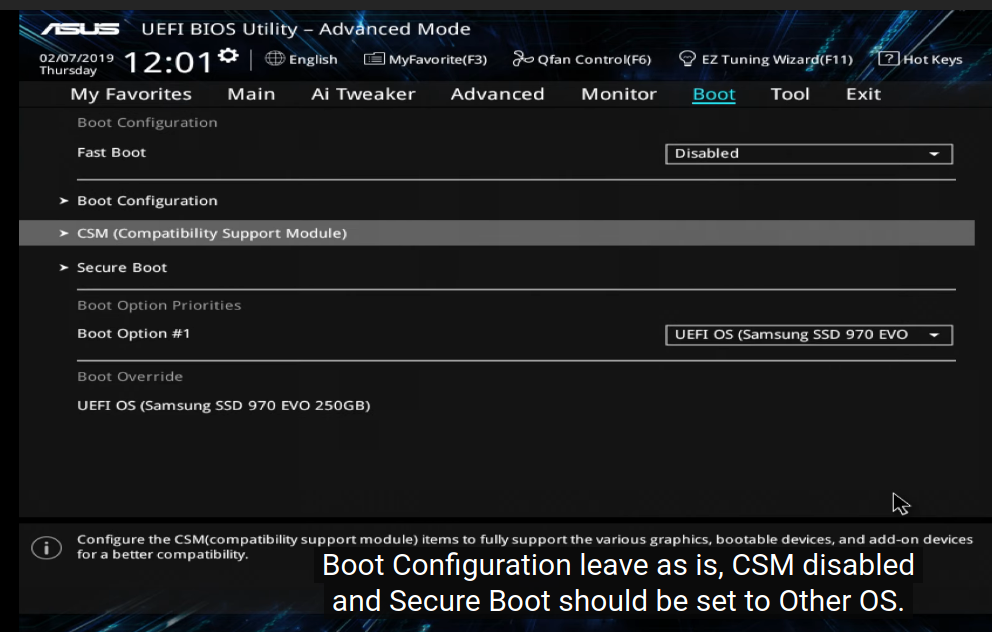992x632 pixels.
Task: Click the settings gear next to the clock
Action: (x=228, y=56)
